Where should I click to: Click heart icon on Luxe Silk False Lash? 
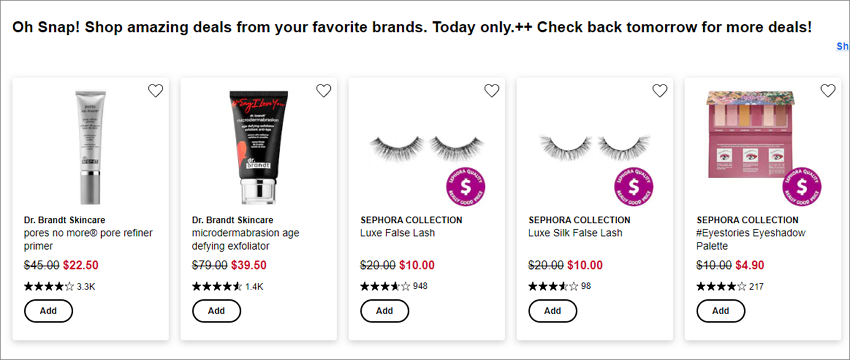pos(660,91)
